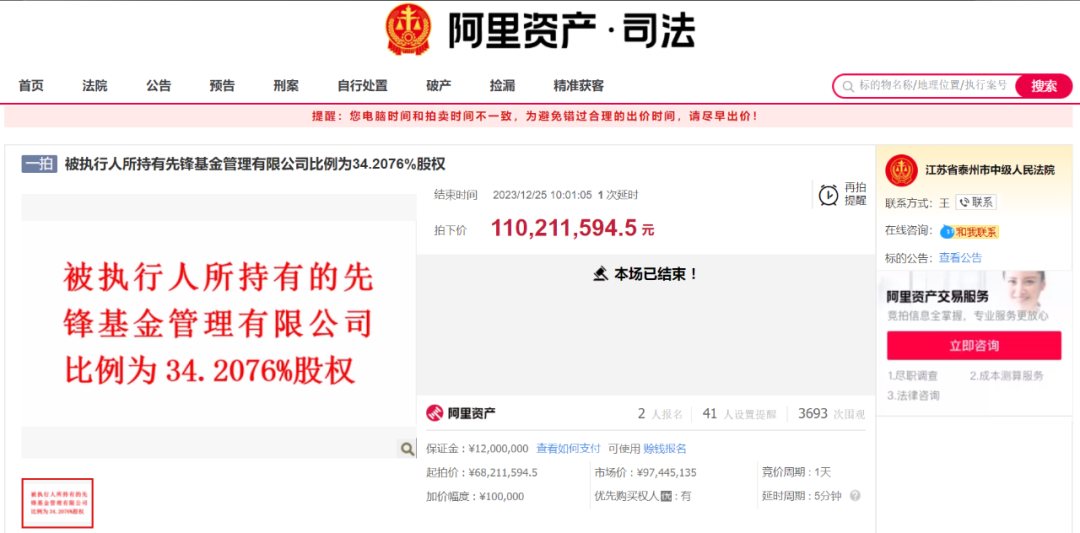This screenshot has width=1080, height=533.
Task: Click the 优先购买权人 info badge icon
Action: coord(666,496)
